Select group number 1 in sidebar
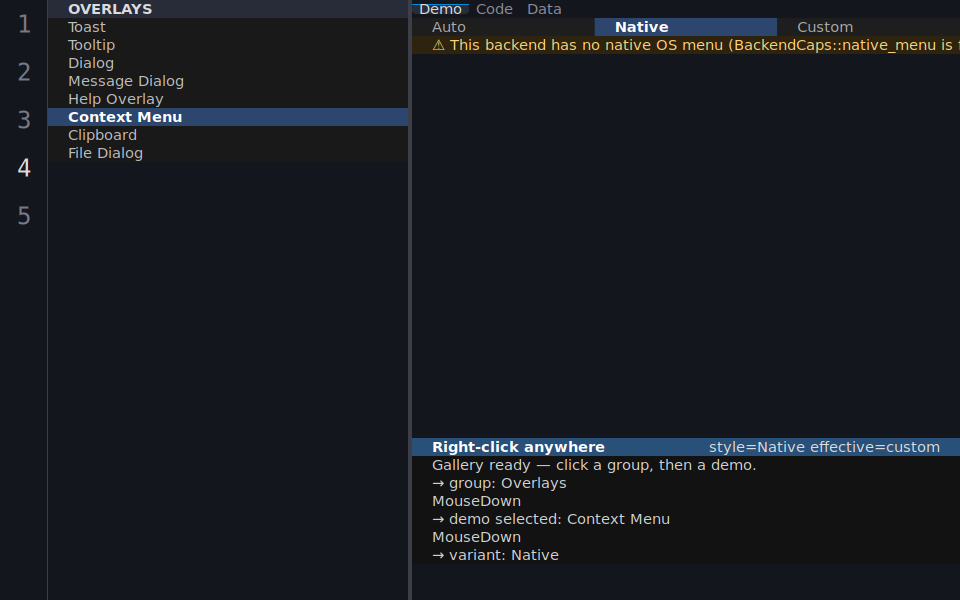The width and height of the screenshot is (960, 600). pos(24,24)
